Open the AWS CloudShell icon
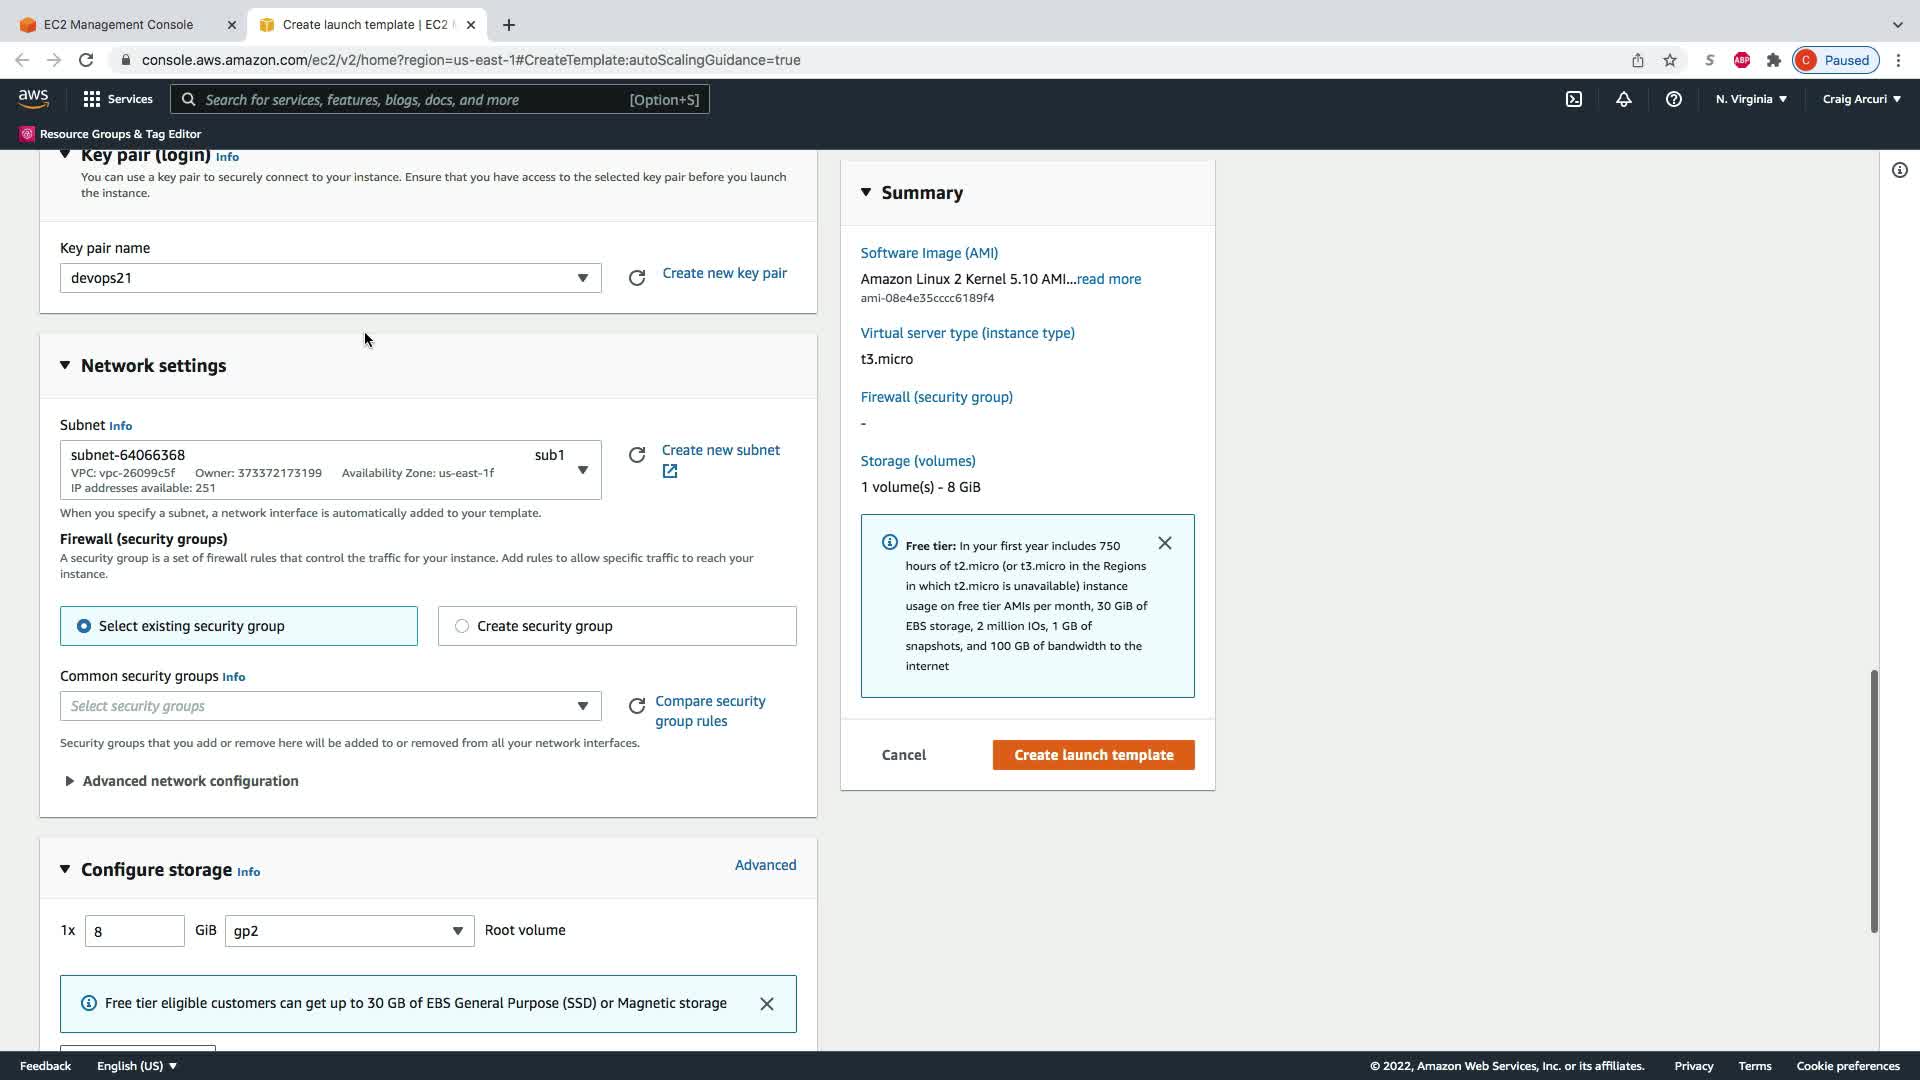Viewport: 1920px width, 1080px height. pos(1574,99)
